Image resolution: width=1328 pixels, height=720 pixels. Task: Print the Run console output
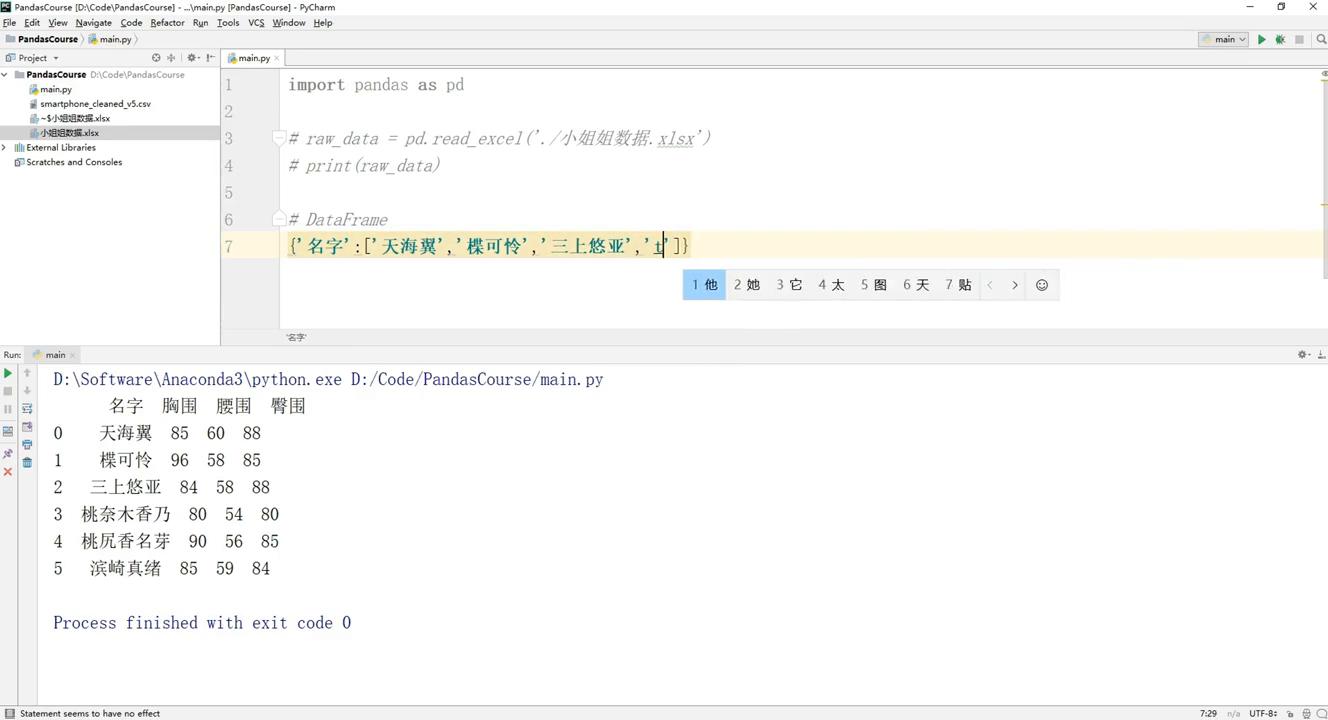point(27,445)
